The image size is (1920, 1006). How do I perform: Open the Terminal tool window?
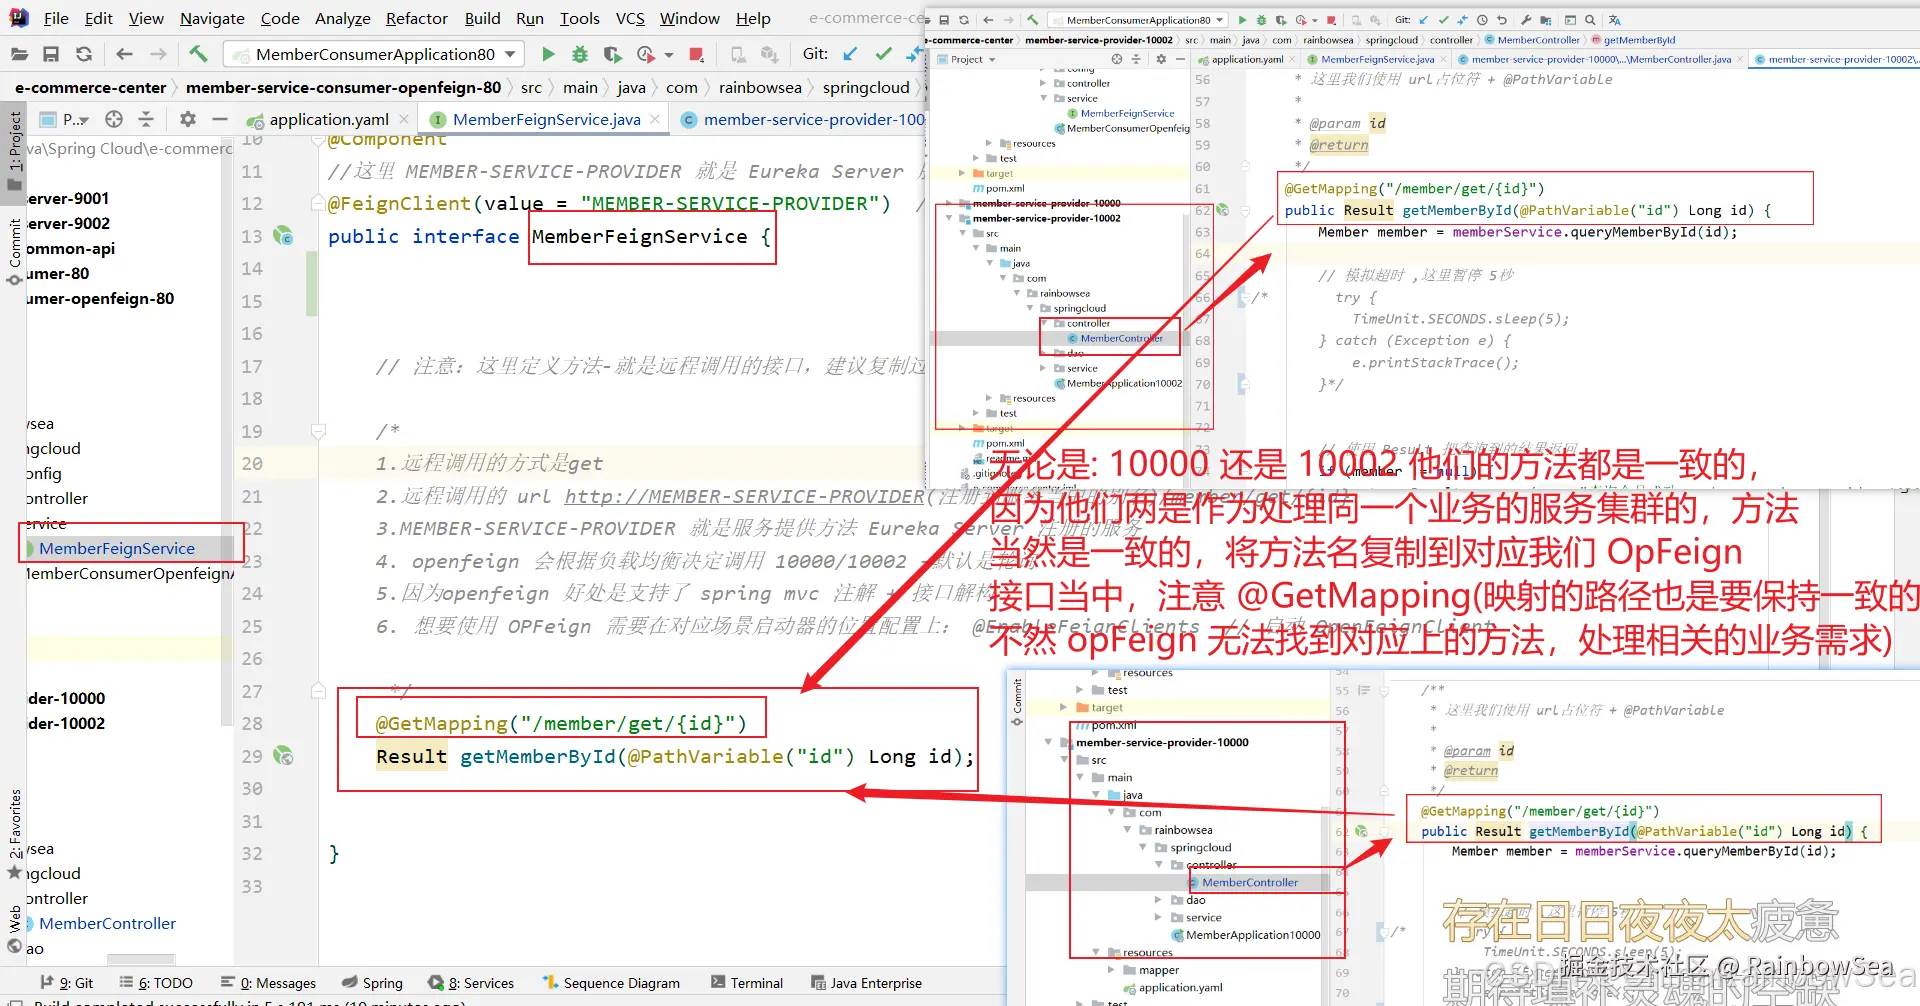click(747, 983)
